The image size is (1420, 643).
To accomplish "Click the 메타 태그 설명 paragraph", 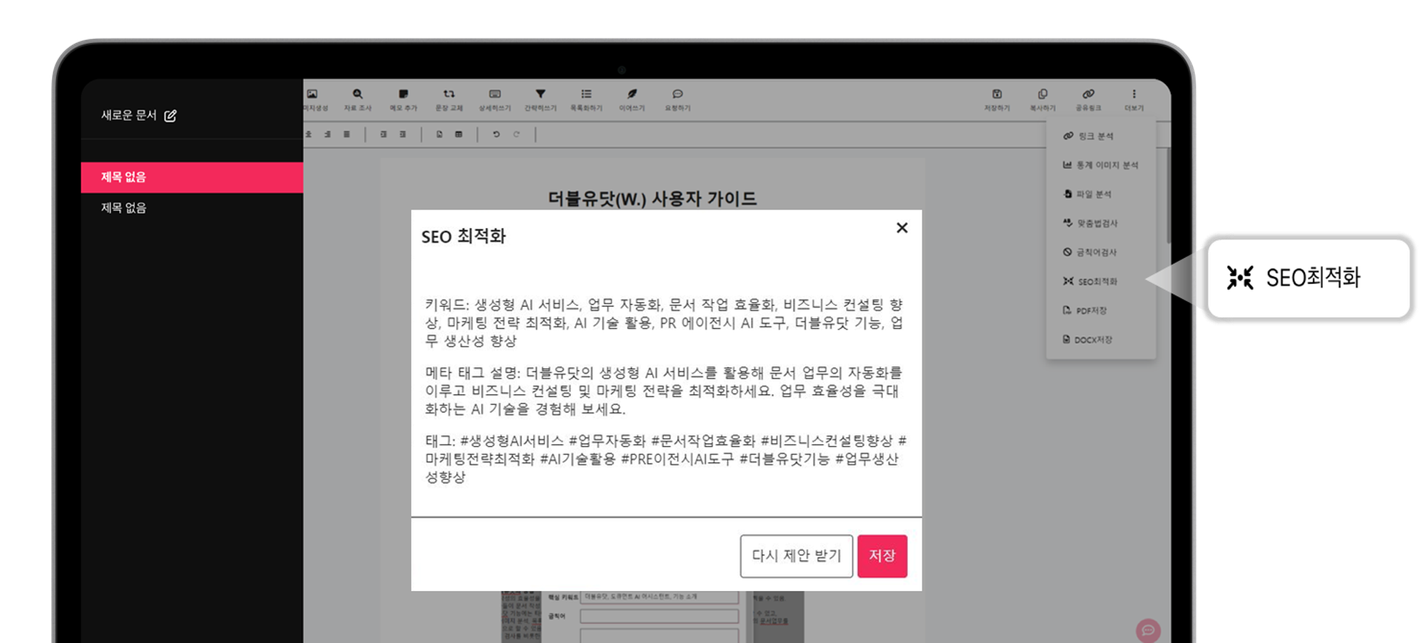I will (x=666, y=391).
